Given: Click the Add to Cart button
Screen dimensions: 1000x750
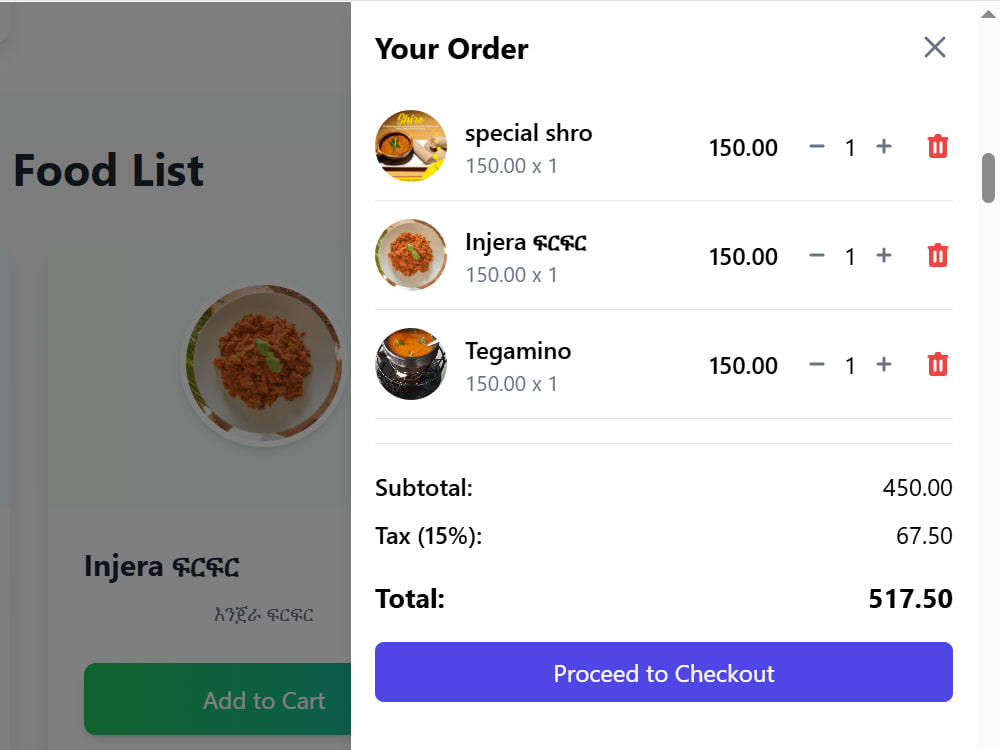Looking at the screenshot, I should (x=217, y=700).
